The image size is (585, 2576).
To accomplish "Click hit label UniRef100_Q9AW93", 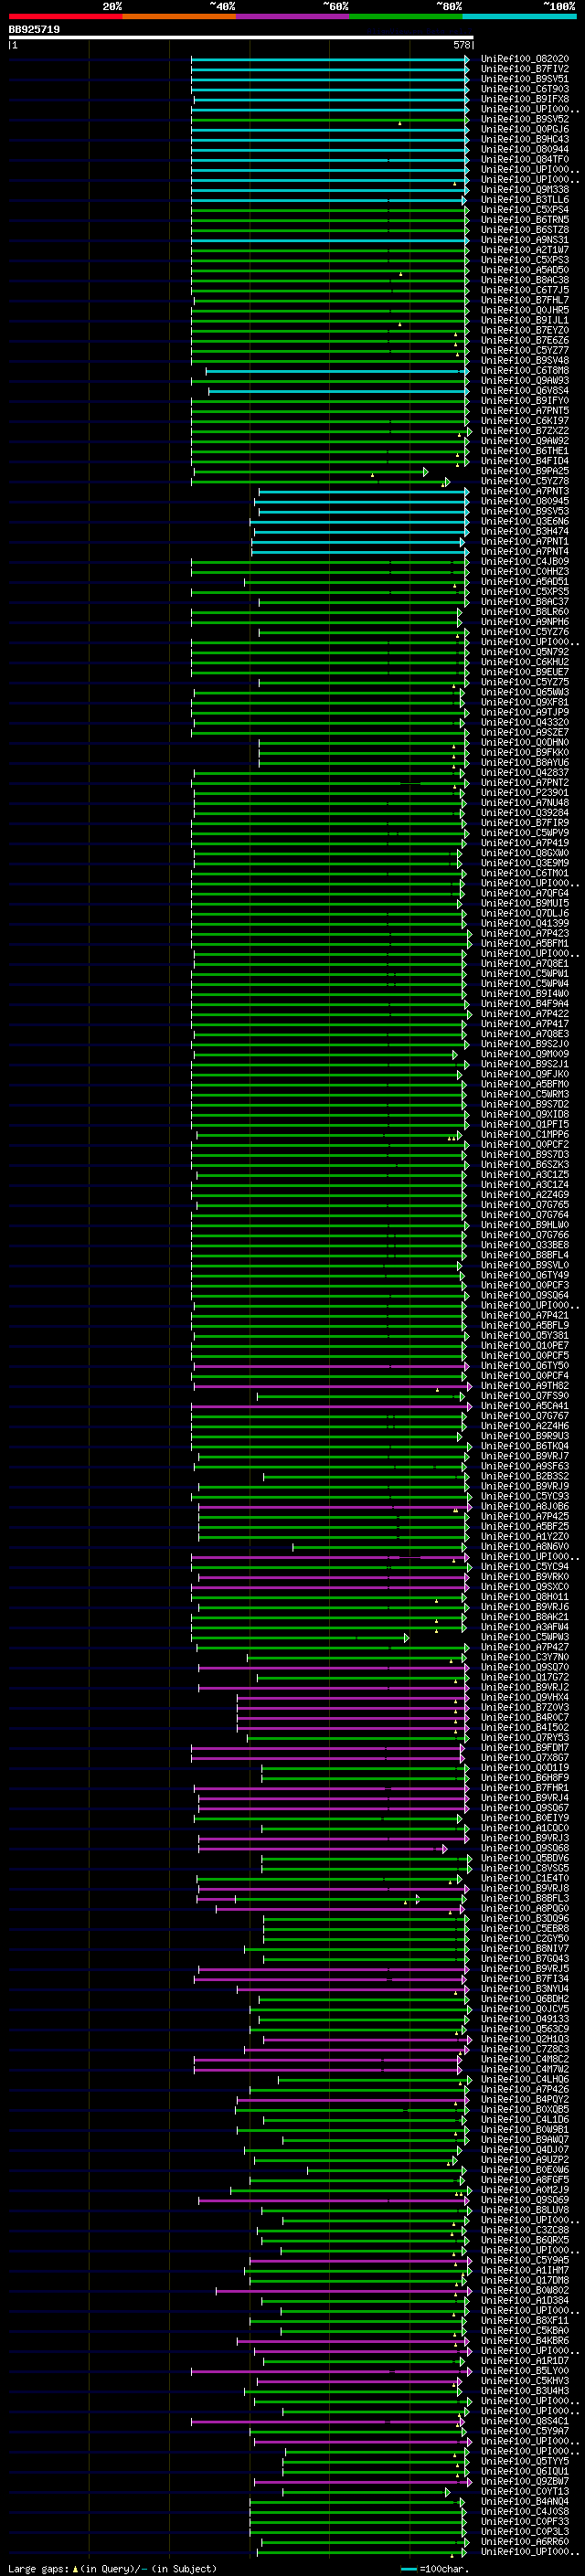I will pos(524,381).
